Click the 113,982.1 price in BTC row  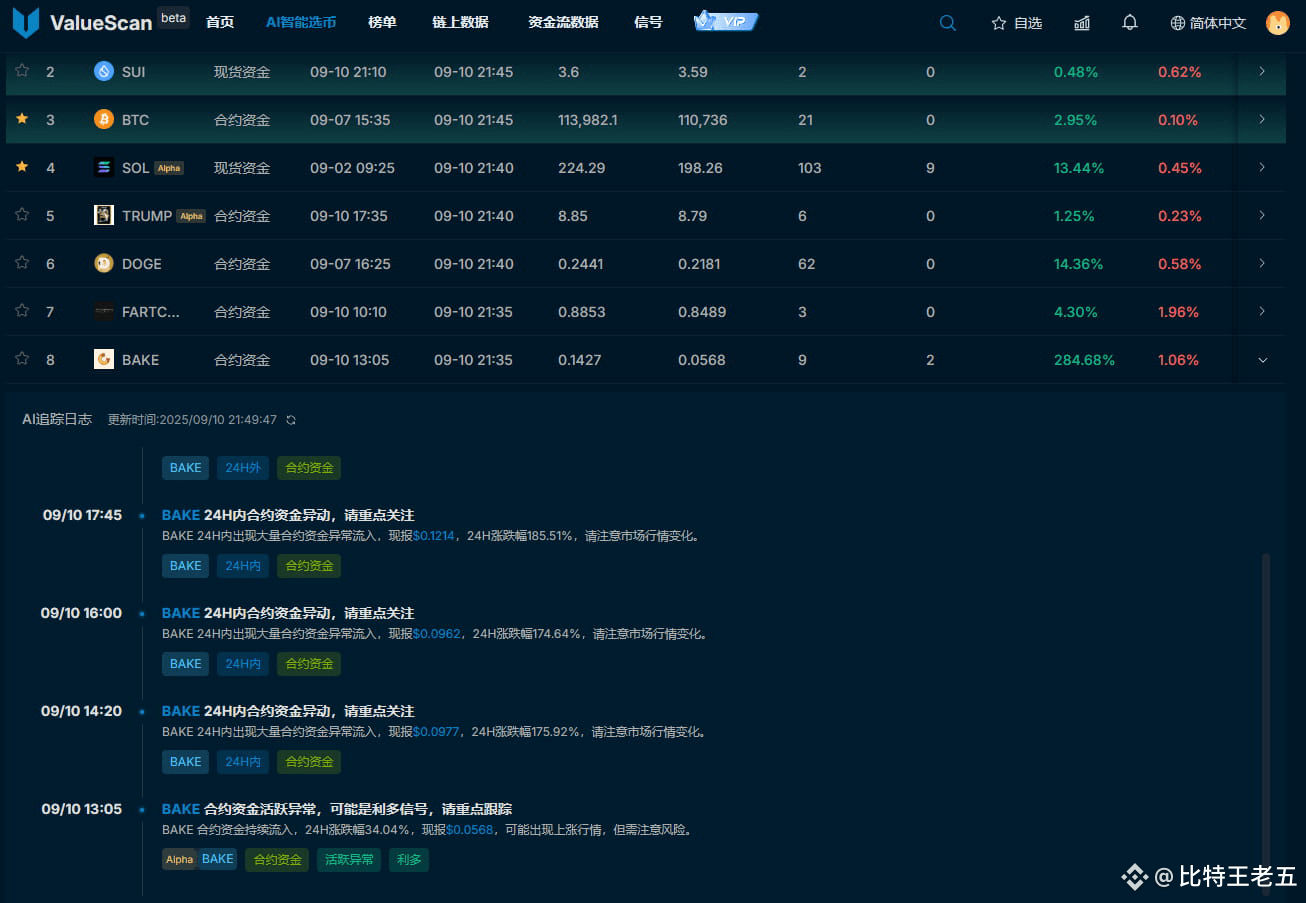(588, 120)
